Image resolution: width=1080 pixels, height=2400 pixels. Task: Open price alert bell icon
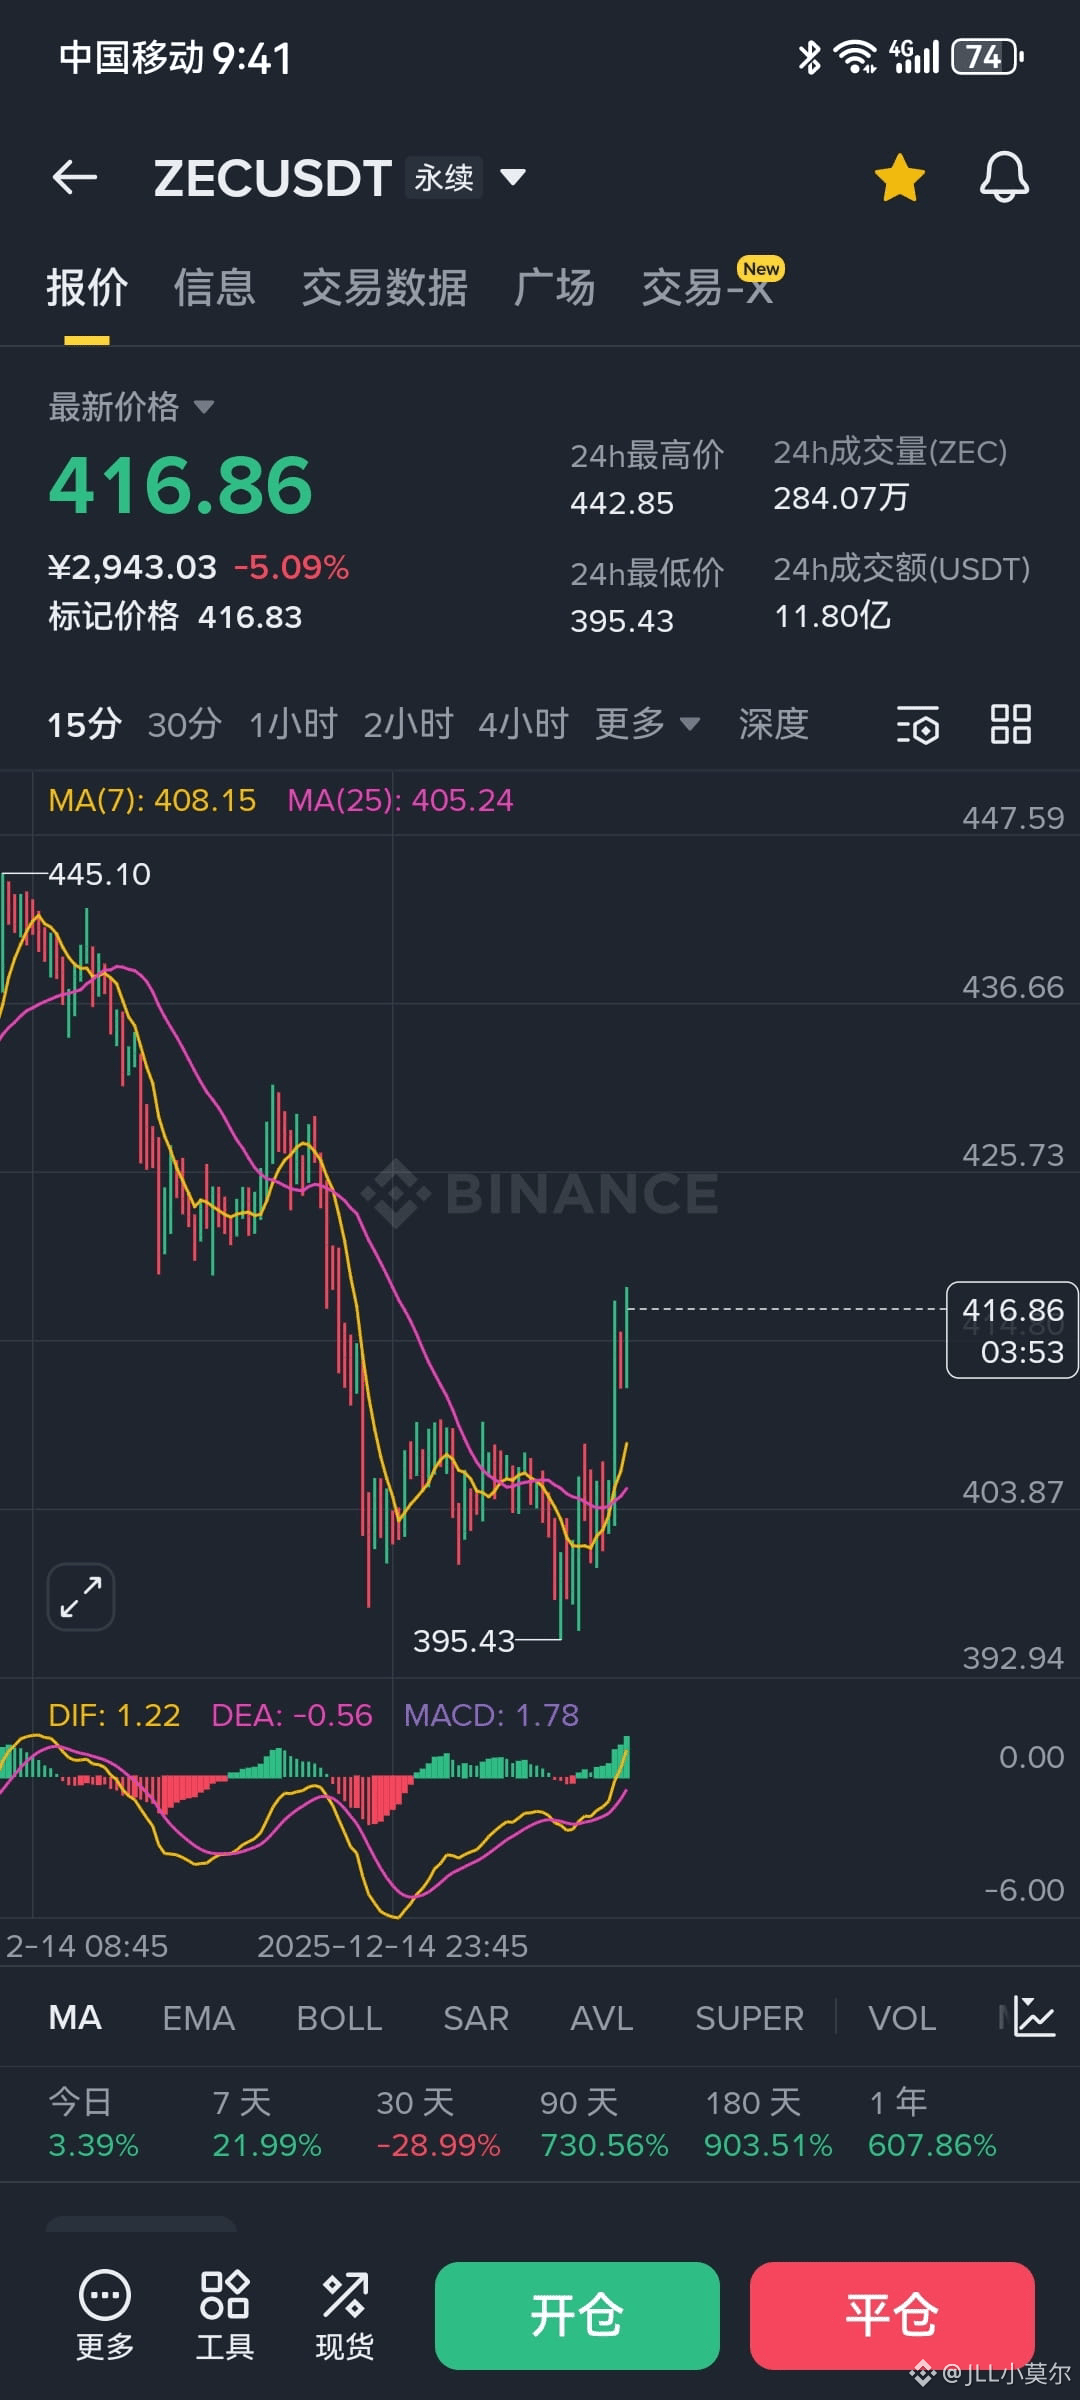tap(1004, 178)
